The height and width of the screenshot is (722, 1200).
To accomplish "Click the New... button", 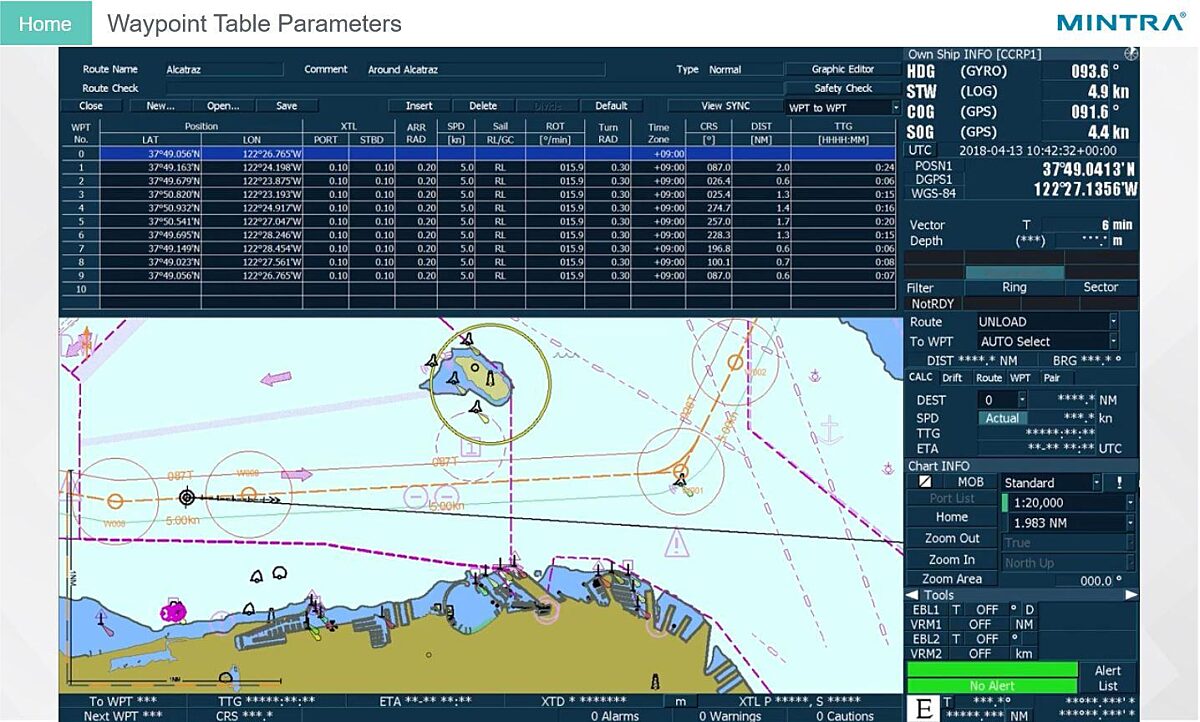I will coord(160,105).
